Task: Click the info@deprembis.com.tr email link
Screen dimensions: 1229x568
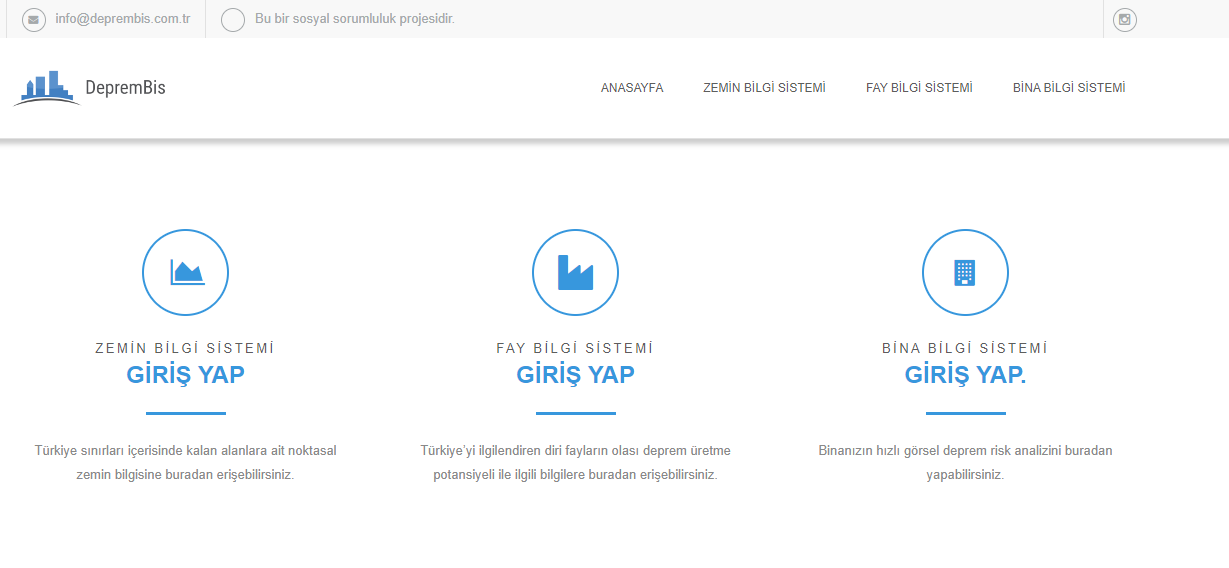Action: click(122, 19)
